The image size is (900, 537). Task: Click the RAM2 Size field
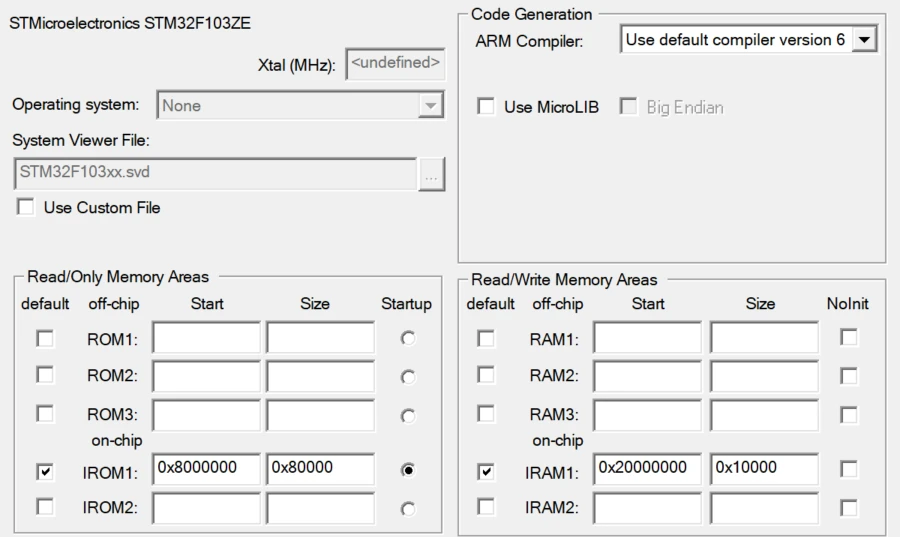765,376
